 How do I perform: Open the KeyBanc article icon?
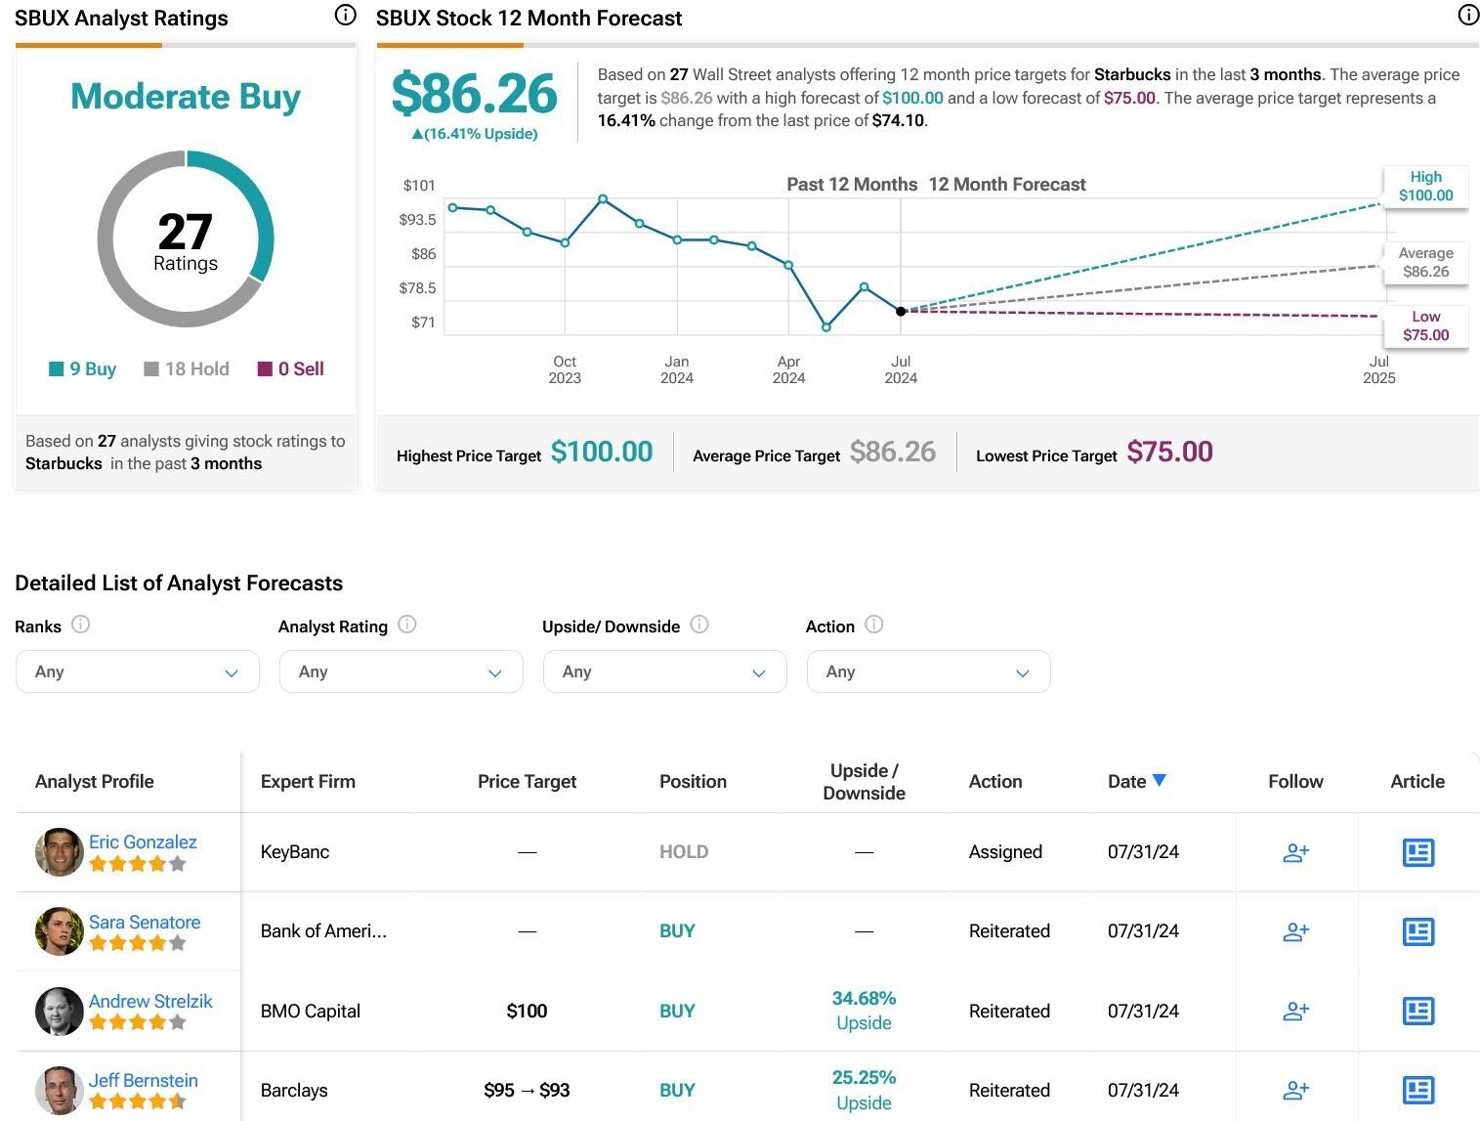[1418, 852]
